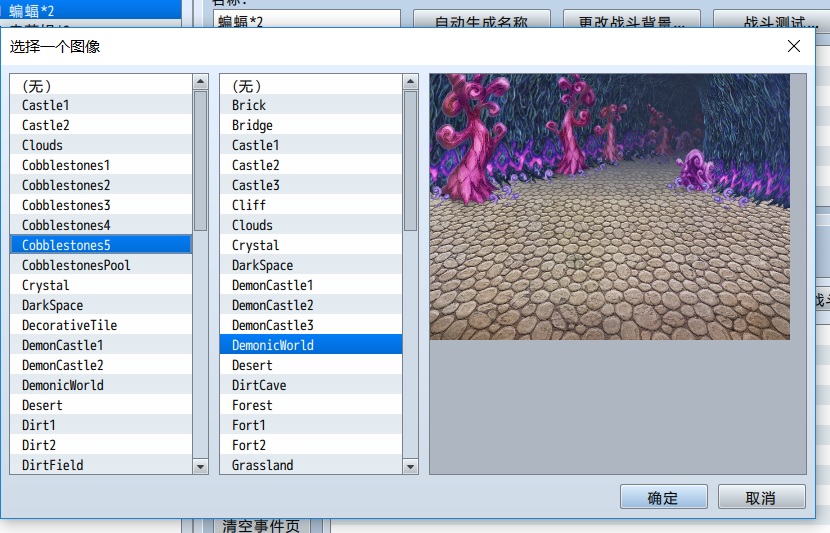830x533 pixels.
Task: Select DemonCastle2 in the right list
Action: (x=311, y=305)
